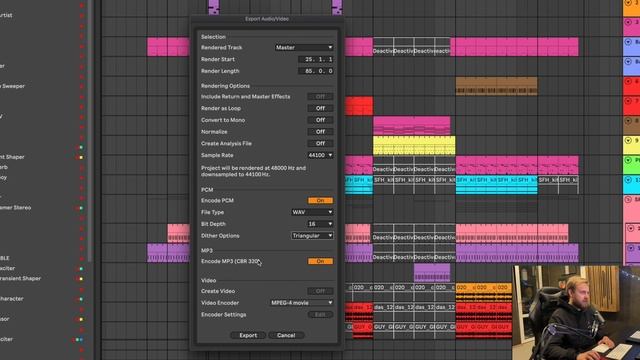
Task: Click the webcam video overlay thumbnail
Action: (576, 313)
